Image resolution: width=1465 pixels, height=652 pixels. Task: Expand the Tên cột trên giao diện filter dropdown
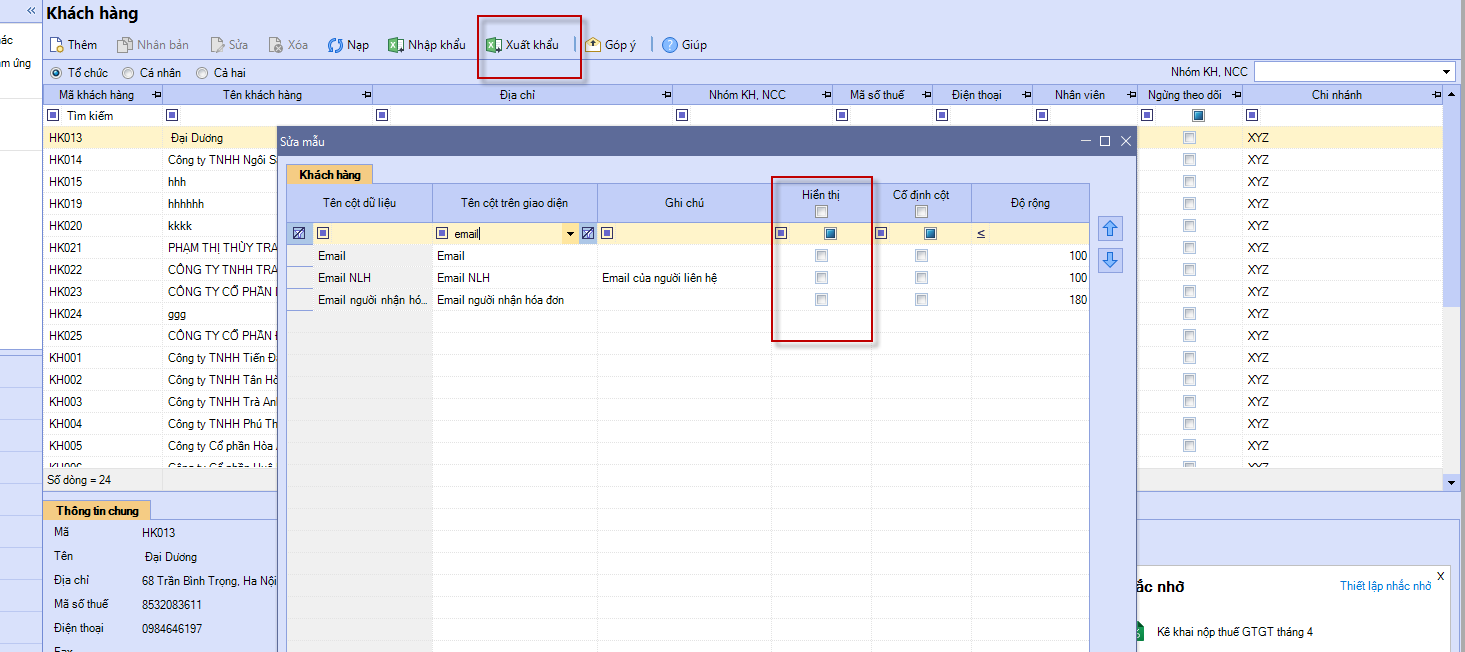click(x=570, y=234)
